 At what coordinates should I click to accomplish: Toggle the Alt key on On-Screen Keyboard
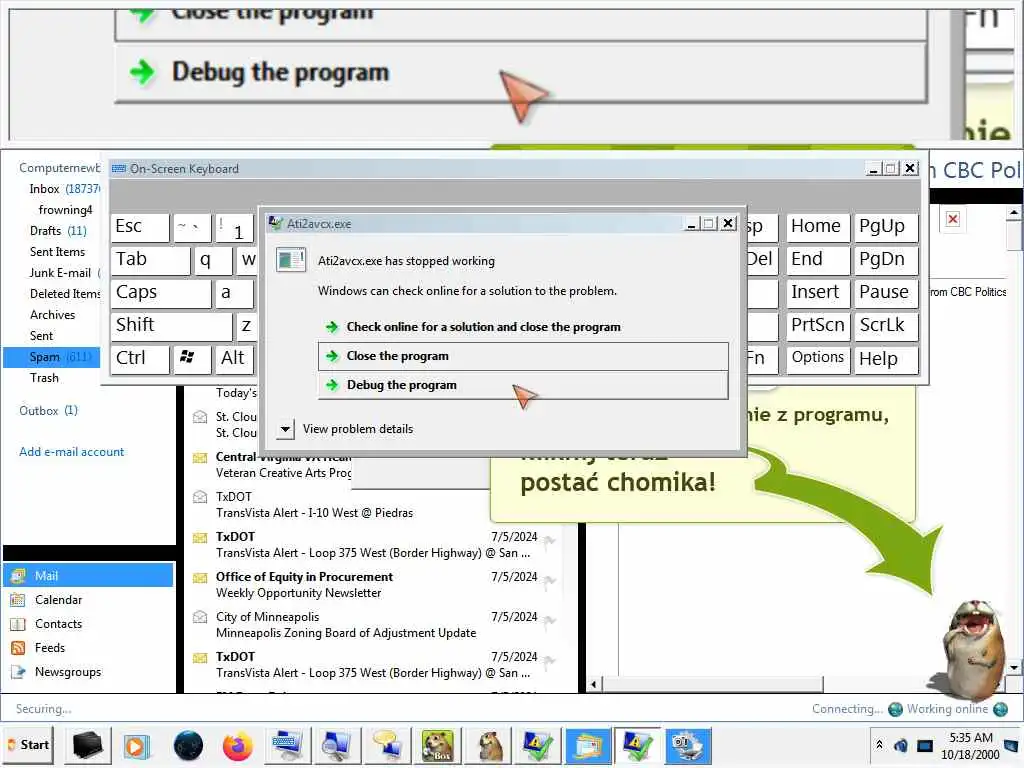click(233, 359)
